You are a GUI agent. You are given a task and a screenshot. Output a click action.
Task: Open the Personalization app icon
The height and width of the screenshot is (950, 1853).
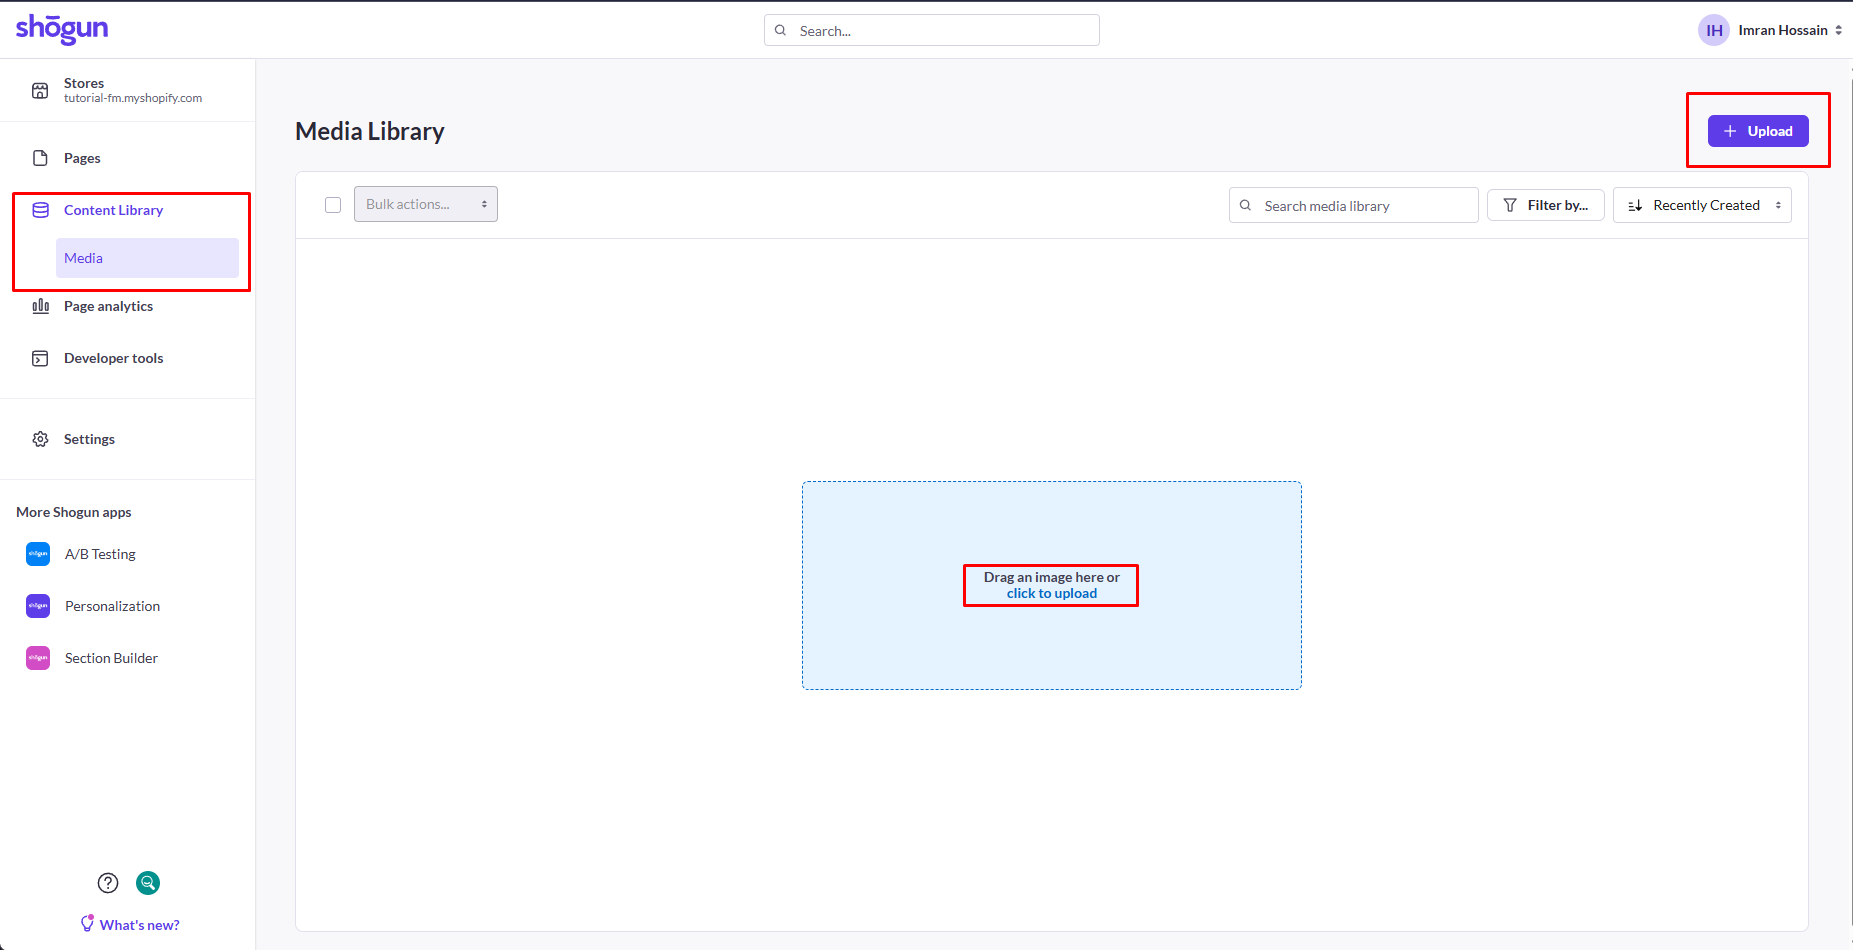click(38, 606)
